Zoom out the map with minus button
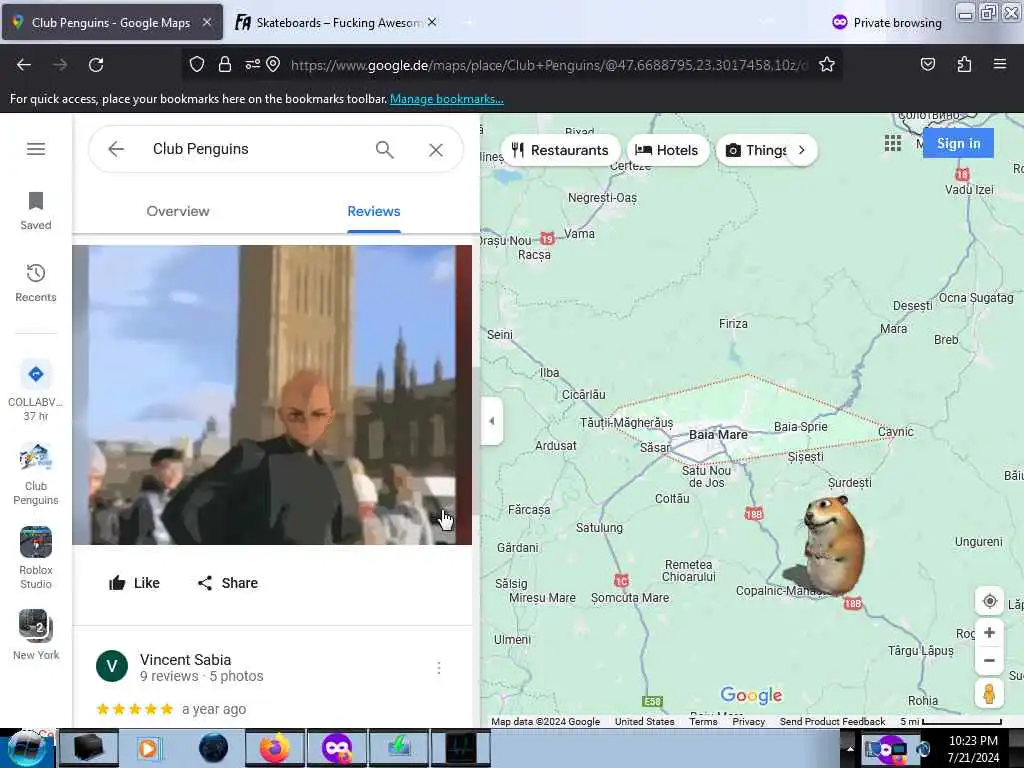This screenshot has width=1024, height=768. 989,660
